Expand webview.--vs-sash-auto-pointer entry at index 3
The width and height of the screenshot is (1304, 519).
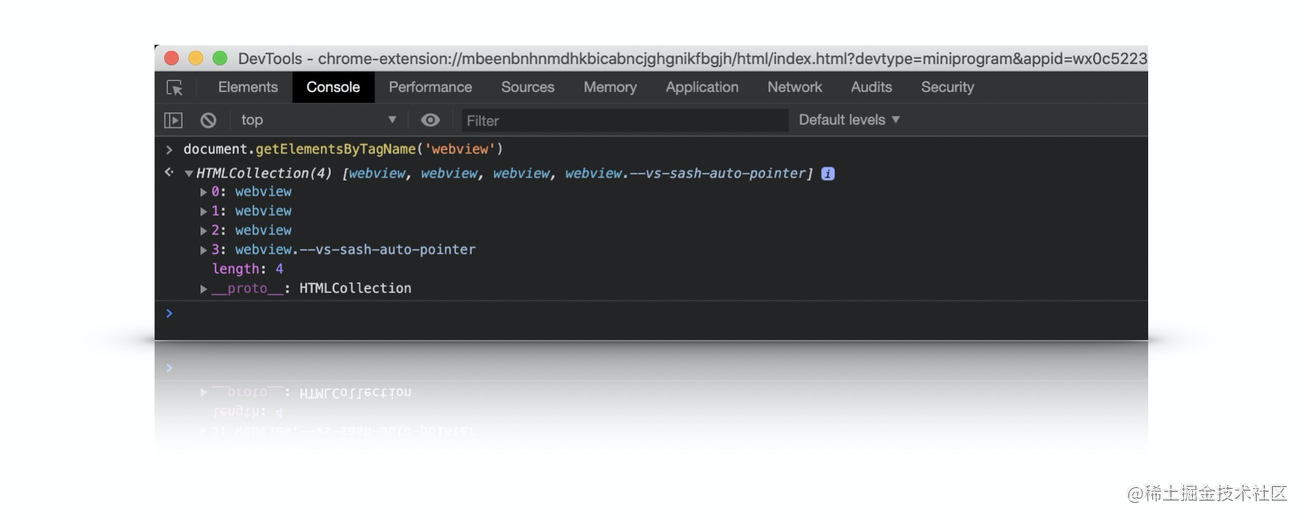pos(204,250)
